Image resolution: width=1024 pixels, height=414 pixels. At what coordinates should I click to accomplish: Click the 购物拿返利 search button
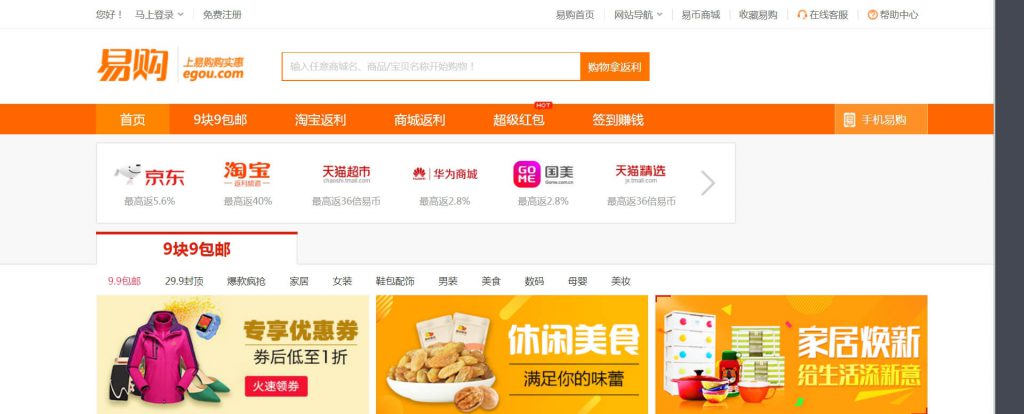pyautogui.click(x=615, y=67)
